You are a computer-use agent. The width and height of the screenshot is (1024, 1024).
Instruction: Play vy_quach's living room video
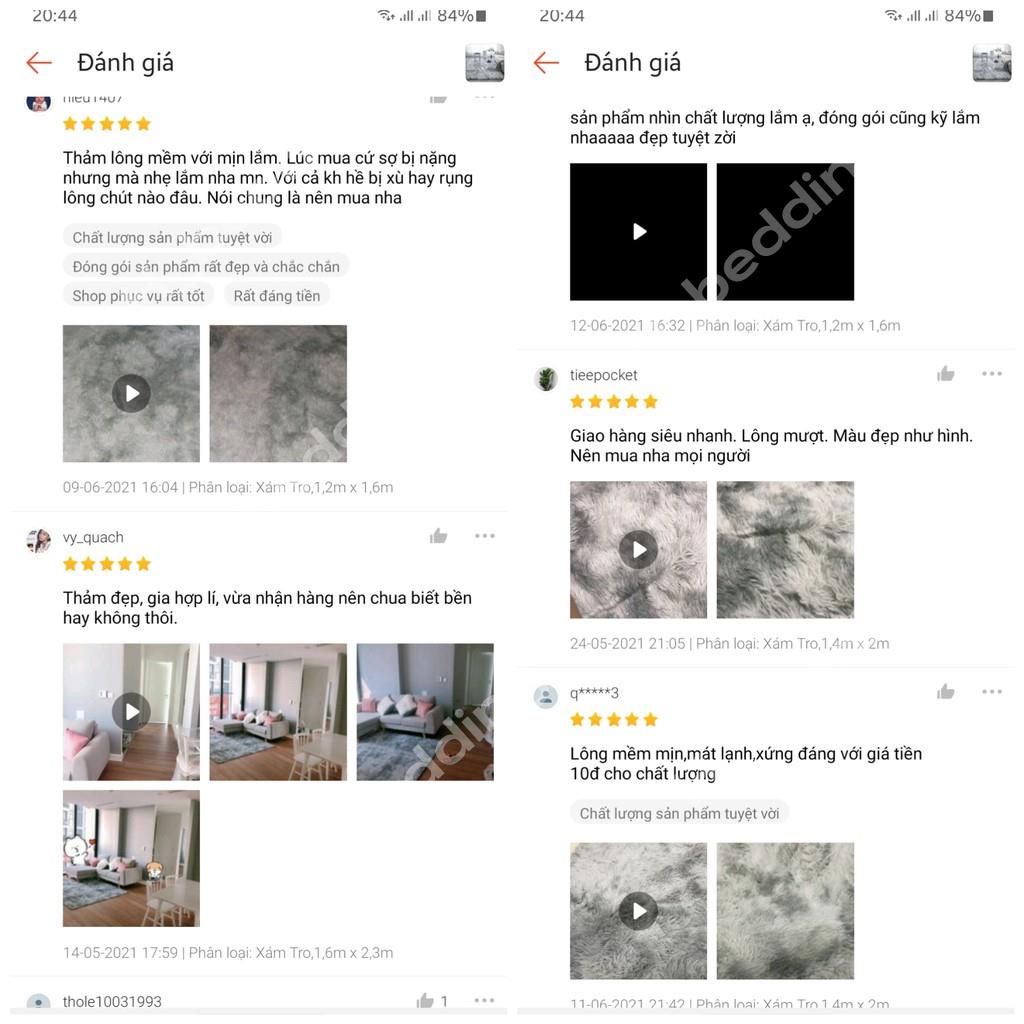tap(131, 712)
